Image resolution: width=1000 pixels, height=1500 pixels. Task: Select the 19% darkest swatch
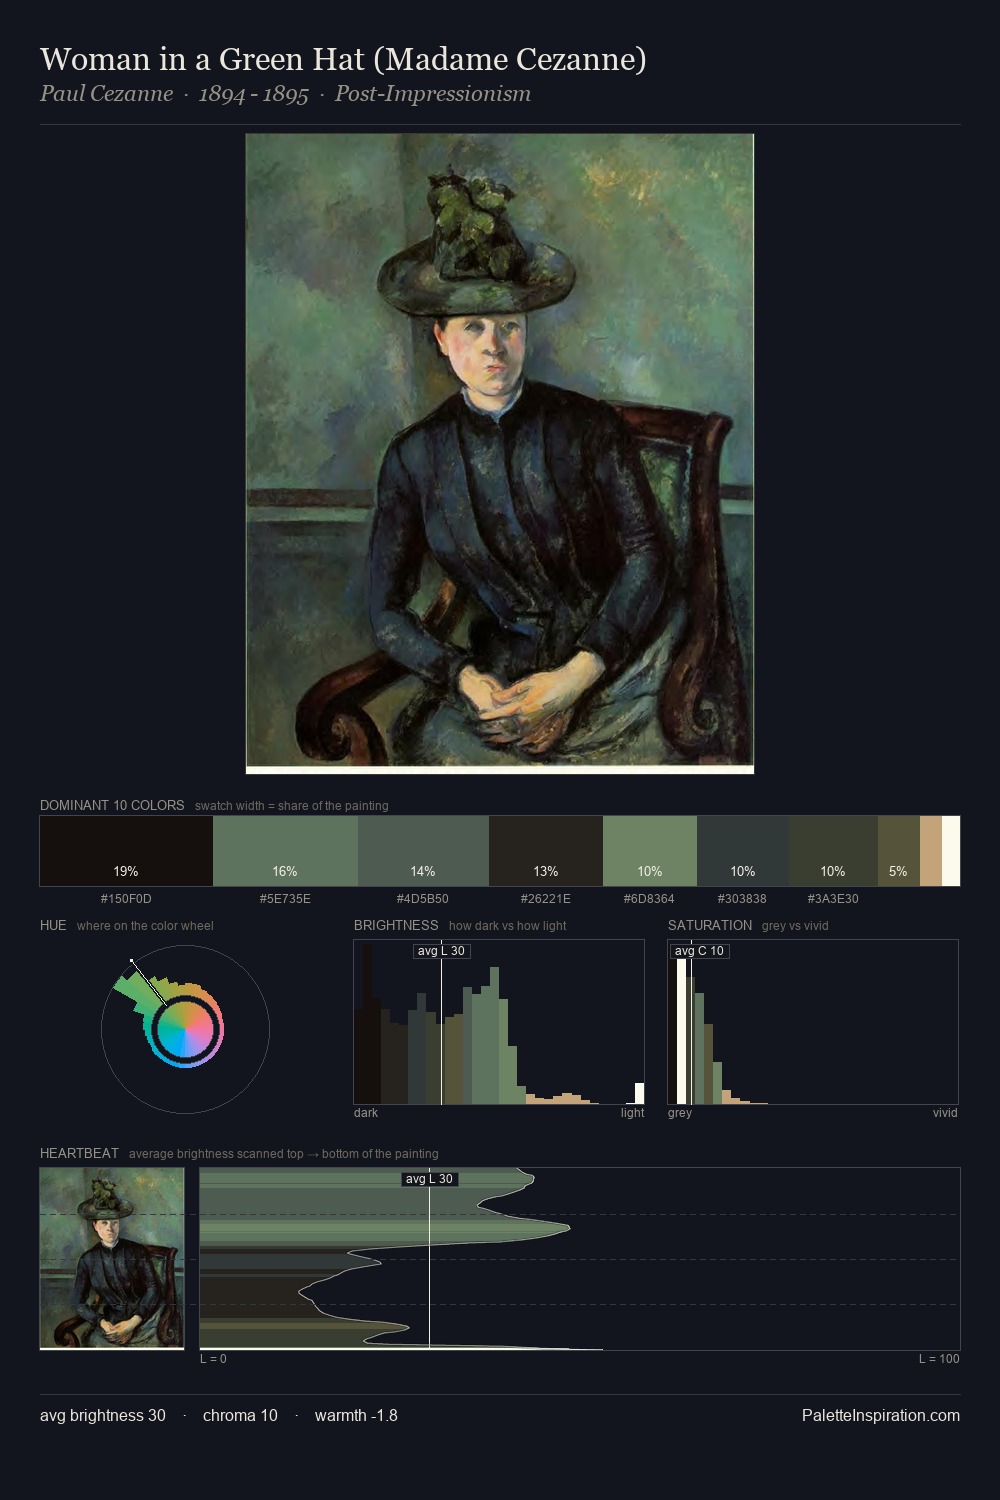pyautogui.click(x=126, y=851)
